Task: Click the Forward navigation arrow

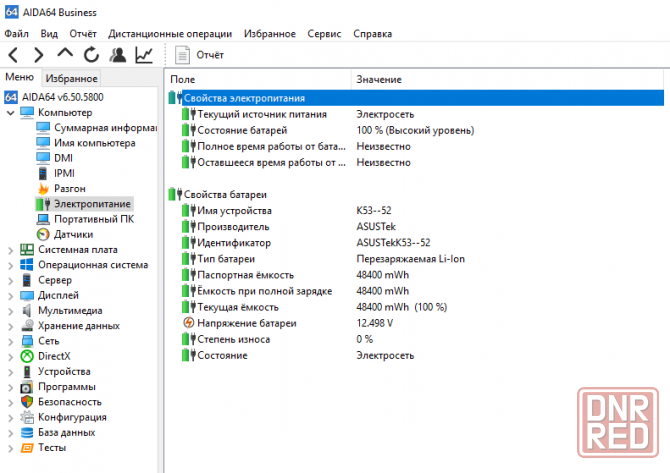Action: 39,55
